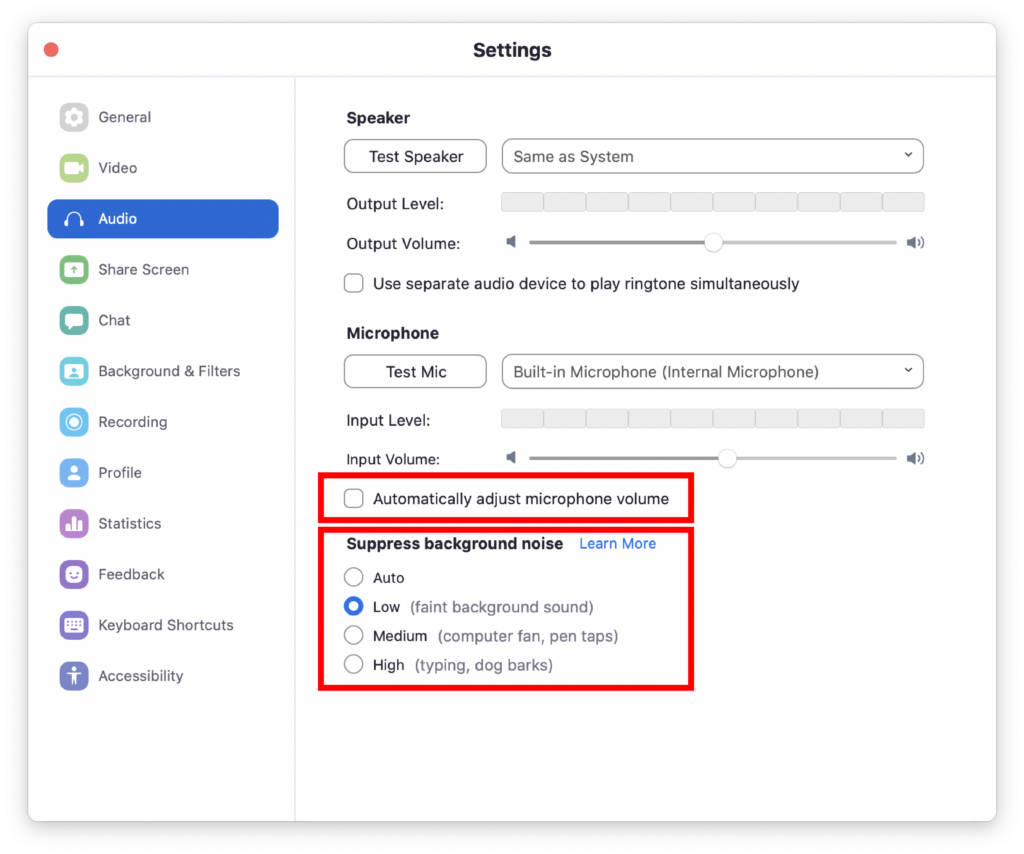
Task: Open the Accessibility label in sidebar
Action: [x=140, y=676]
